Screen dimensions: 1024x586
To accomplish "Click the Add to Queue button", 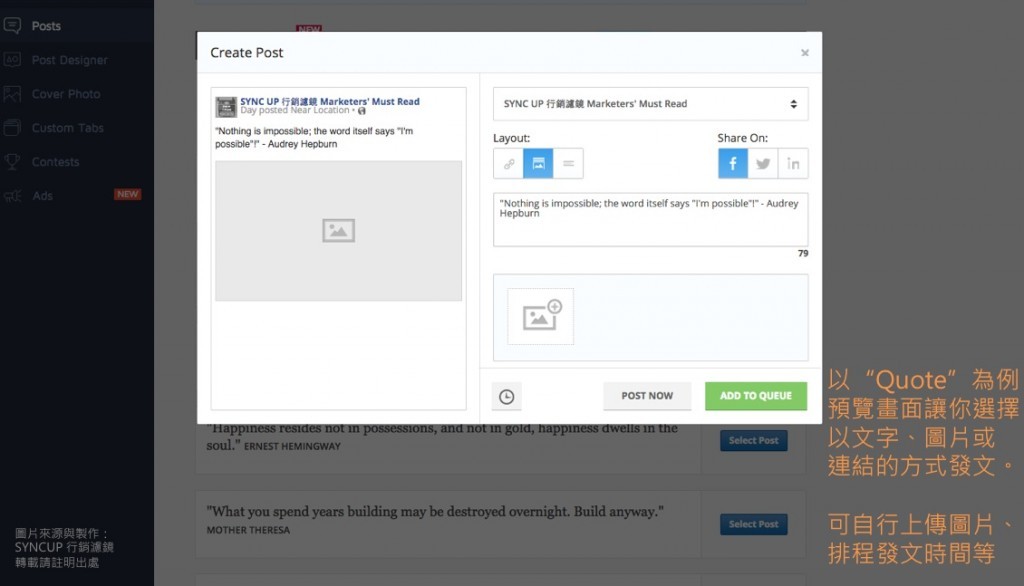I will pos(755,396).
